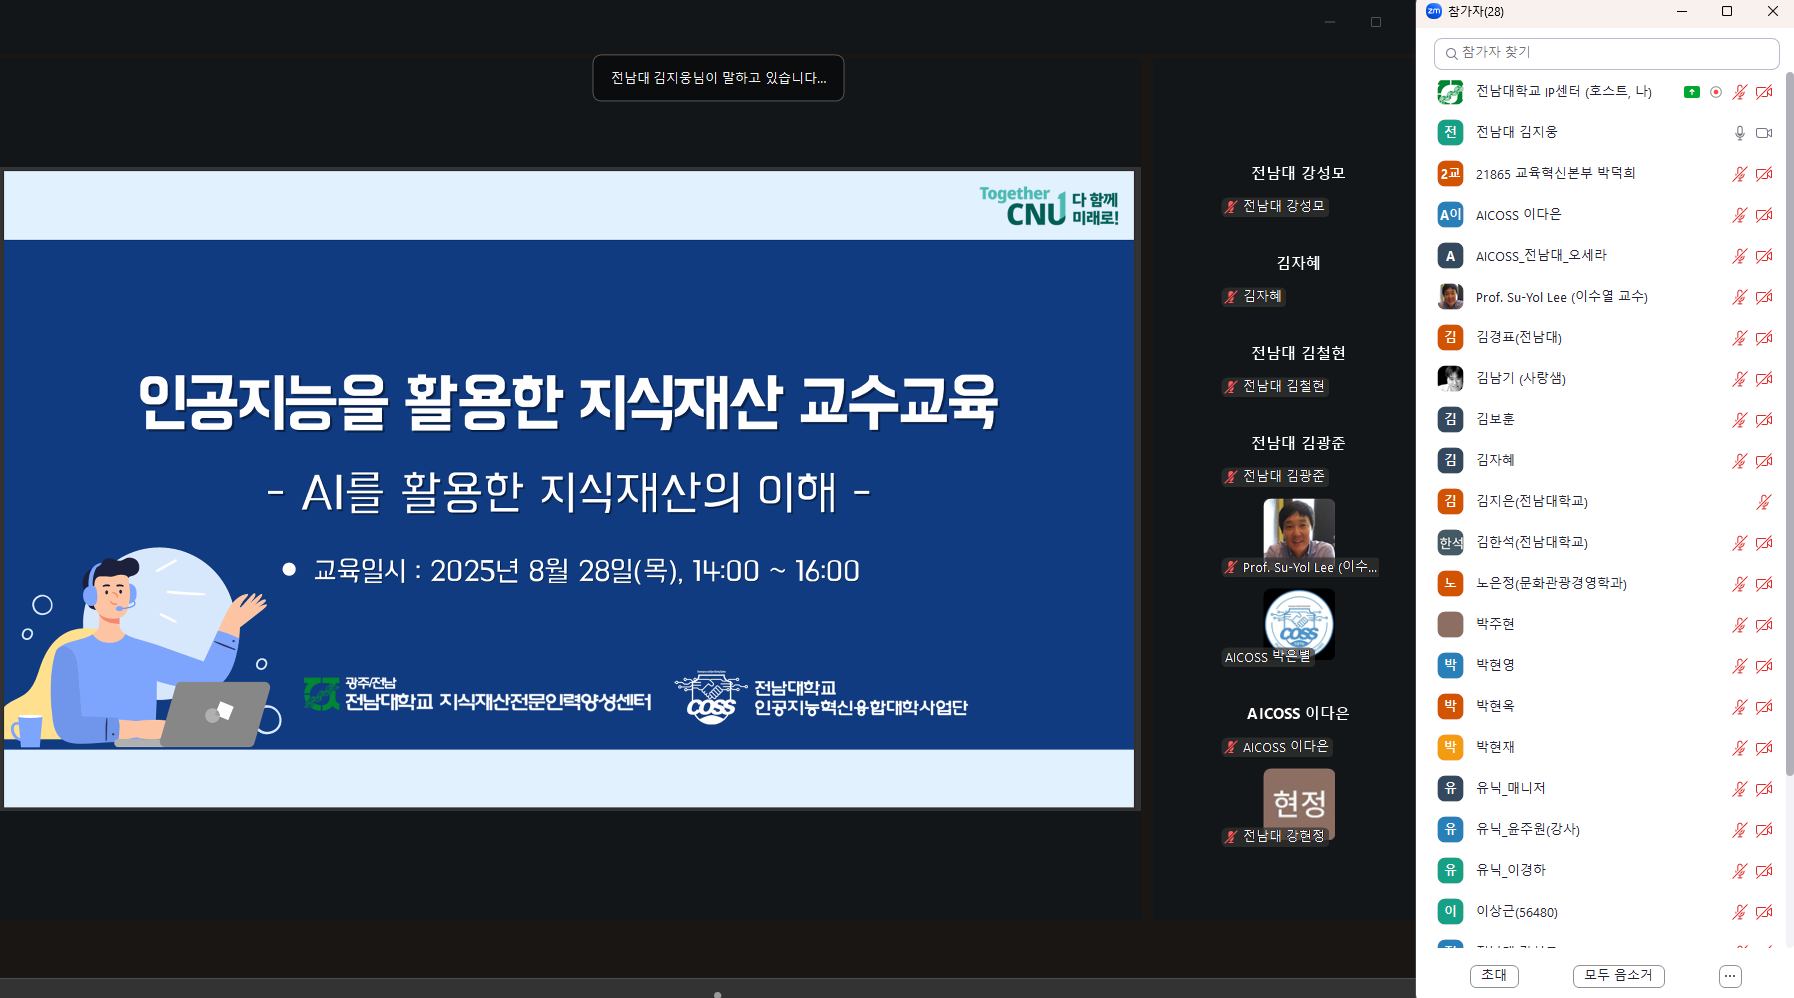
Task: Toggle the muted microphone of 김지은(전남대학교)
Action: [1764, 502]
